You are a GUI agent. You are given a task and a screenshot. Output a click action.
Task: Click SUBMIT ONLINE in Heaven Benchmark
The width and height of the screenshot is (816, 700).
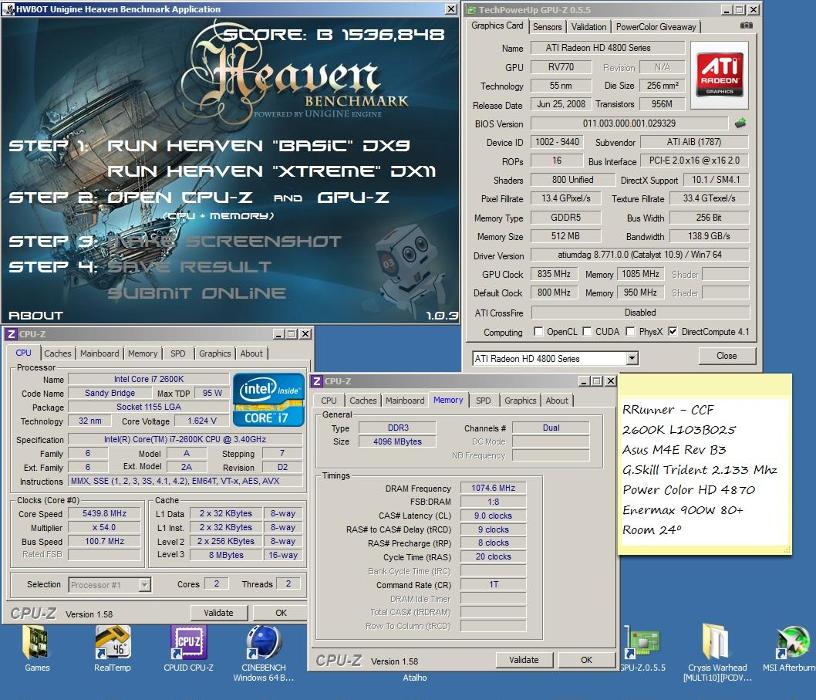pyautogui.click(x=197, y=293)
